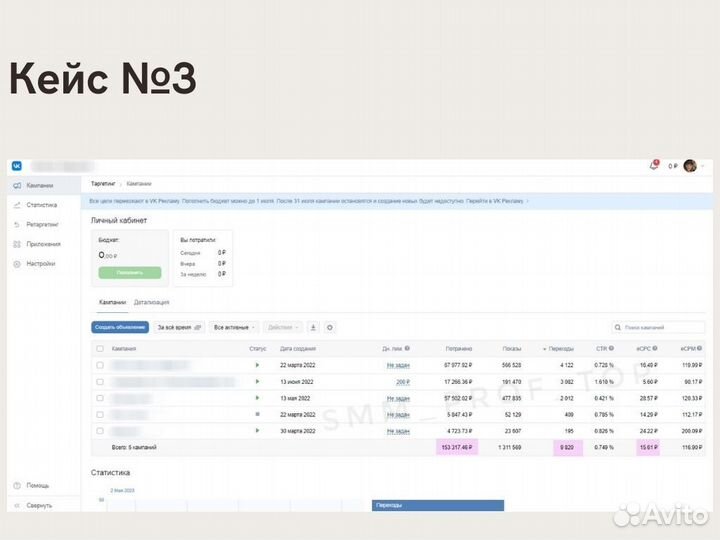
Task: Click the green Пополнить budget button
Action: [129, 272]
